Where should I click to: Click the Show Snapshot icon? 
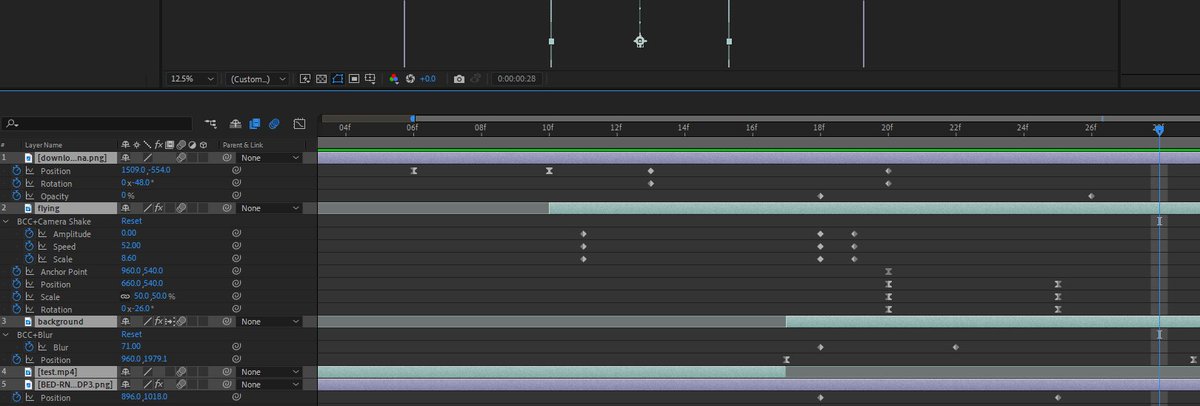click(477, 78)
